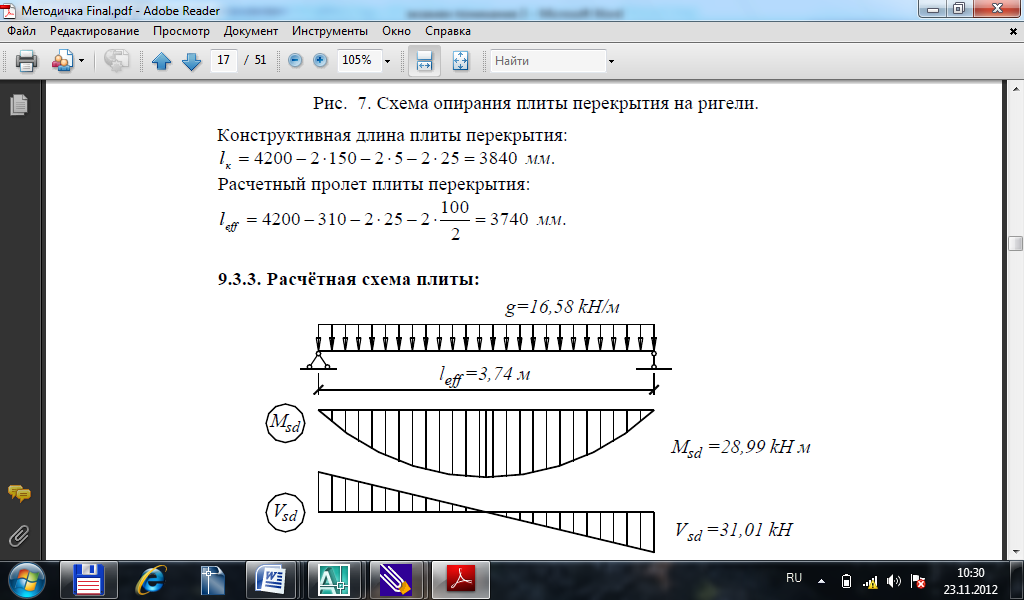This screenshot has width=1024, height=600.
Task: Open the Найти search options dropdown
Action: tap(611, 61)
